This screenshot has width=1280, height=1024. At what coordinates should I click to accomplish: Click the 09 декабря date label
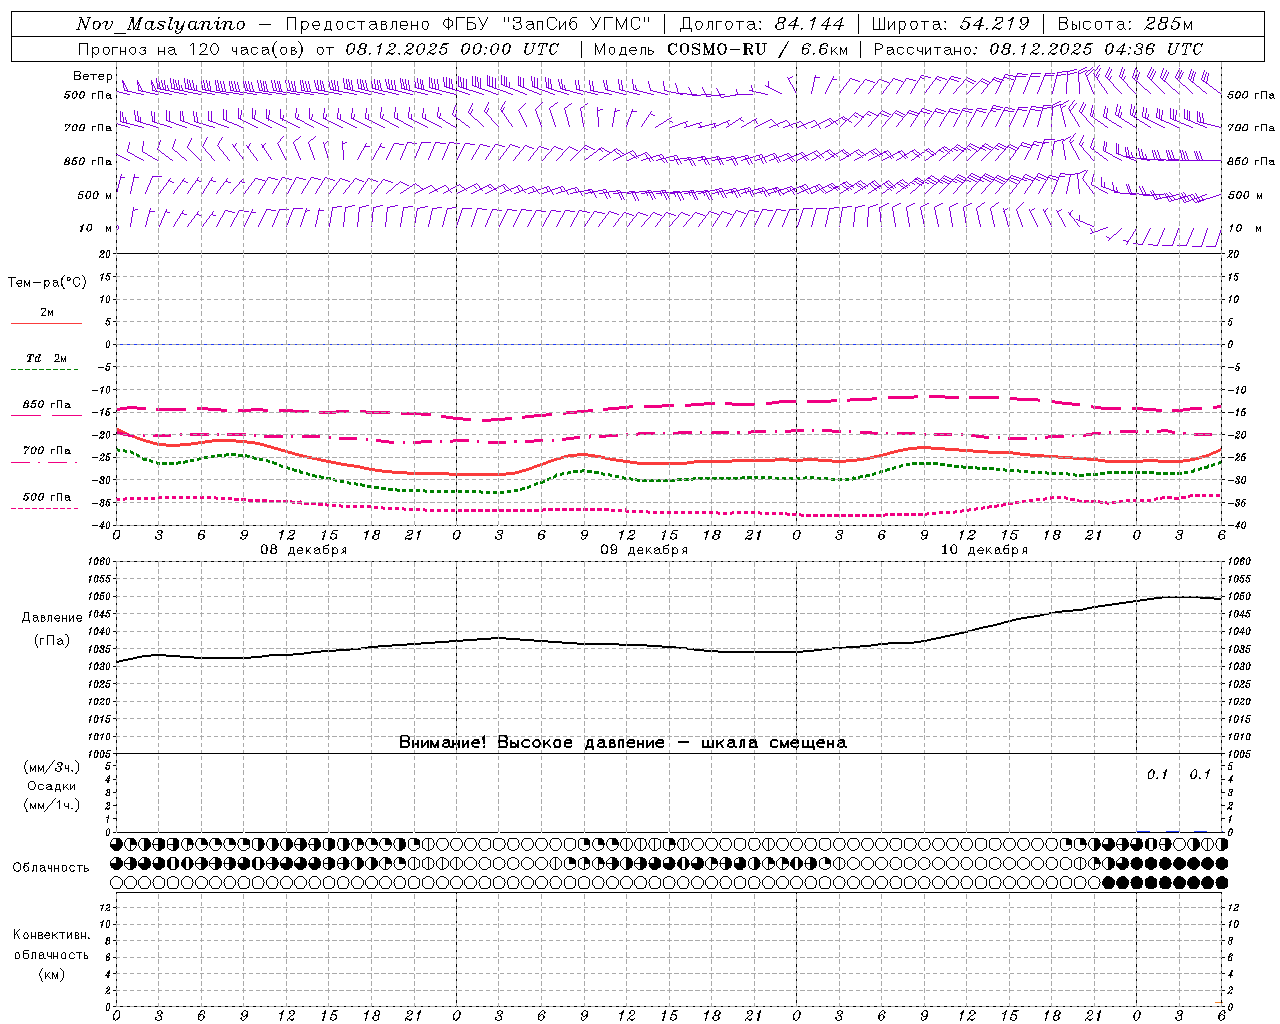pos(644,550)
